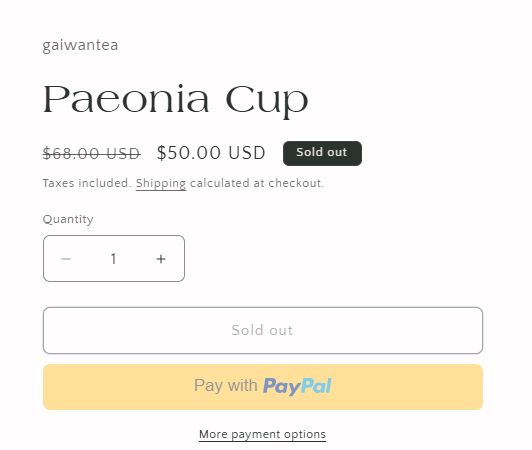Decrease quantity with the minus icon
532x450 pixels.
pos(66,259)
